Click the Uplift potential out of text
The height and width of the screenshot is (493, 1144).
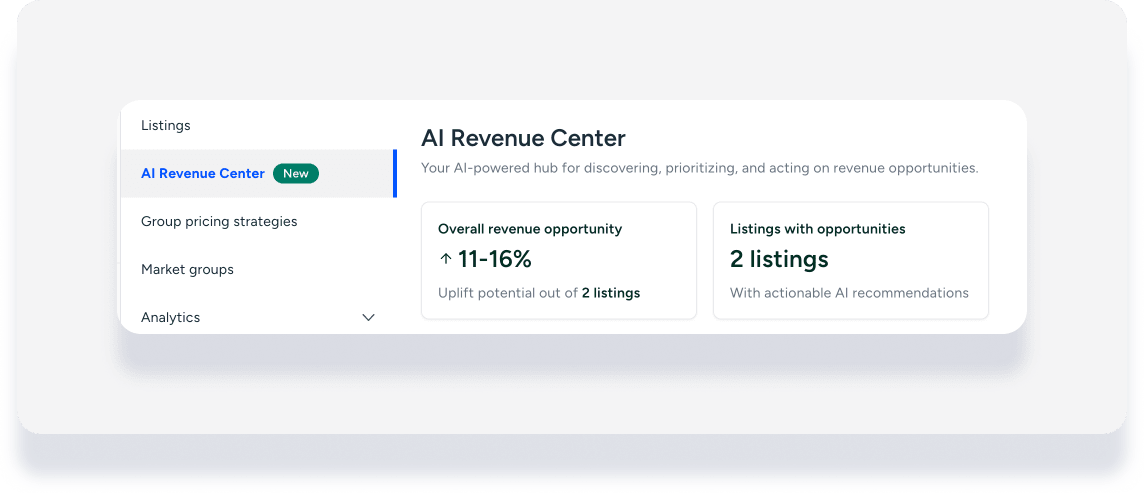pos(508,293)
